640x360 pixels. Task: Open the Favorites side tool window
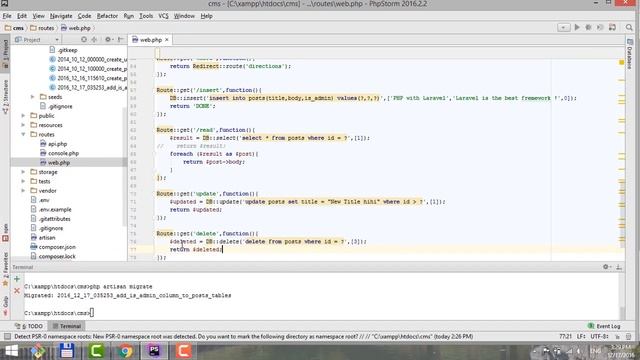coord(5,269)
